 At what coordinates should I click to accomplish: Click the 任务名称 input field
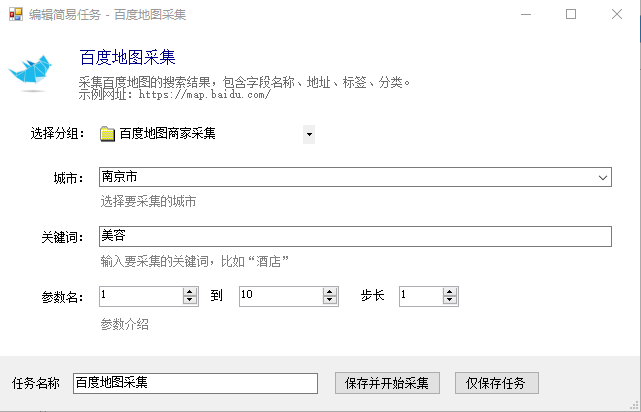[195, 383]
